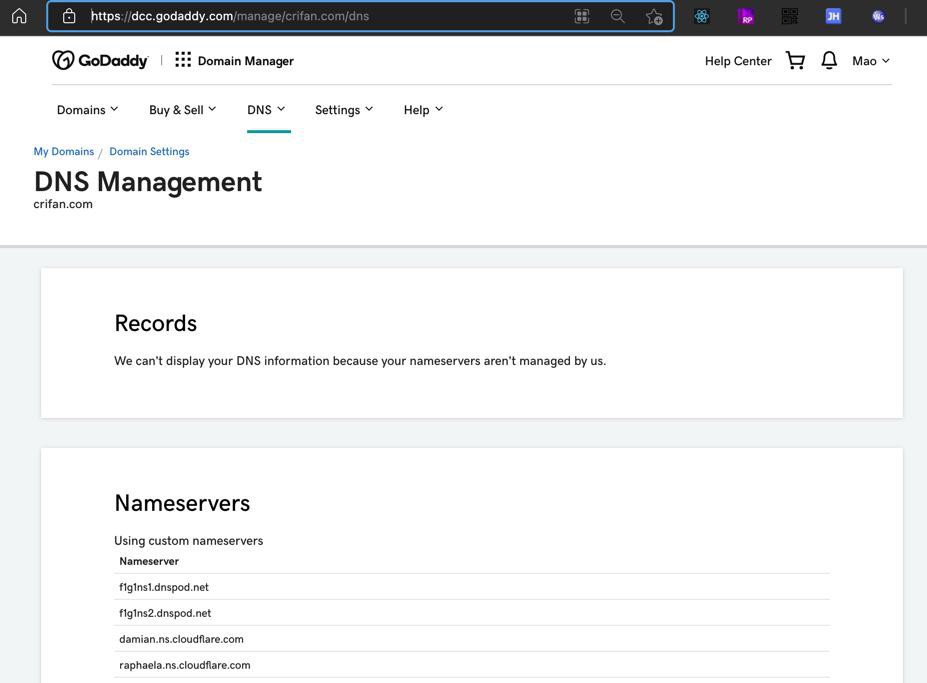This screenshot has height=683, width=927.
Task: Open the round purple extension icon
Action: (878, 16)
